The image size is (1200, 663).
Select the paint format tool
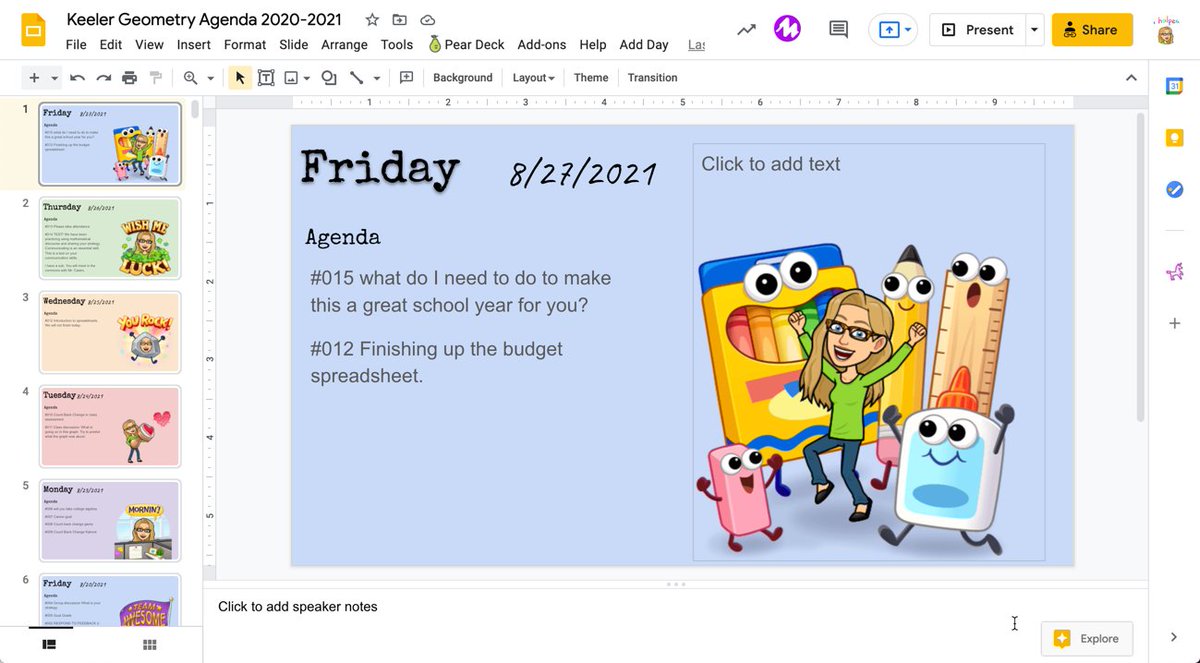click(155, 78)
